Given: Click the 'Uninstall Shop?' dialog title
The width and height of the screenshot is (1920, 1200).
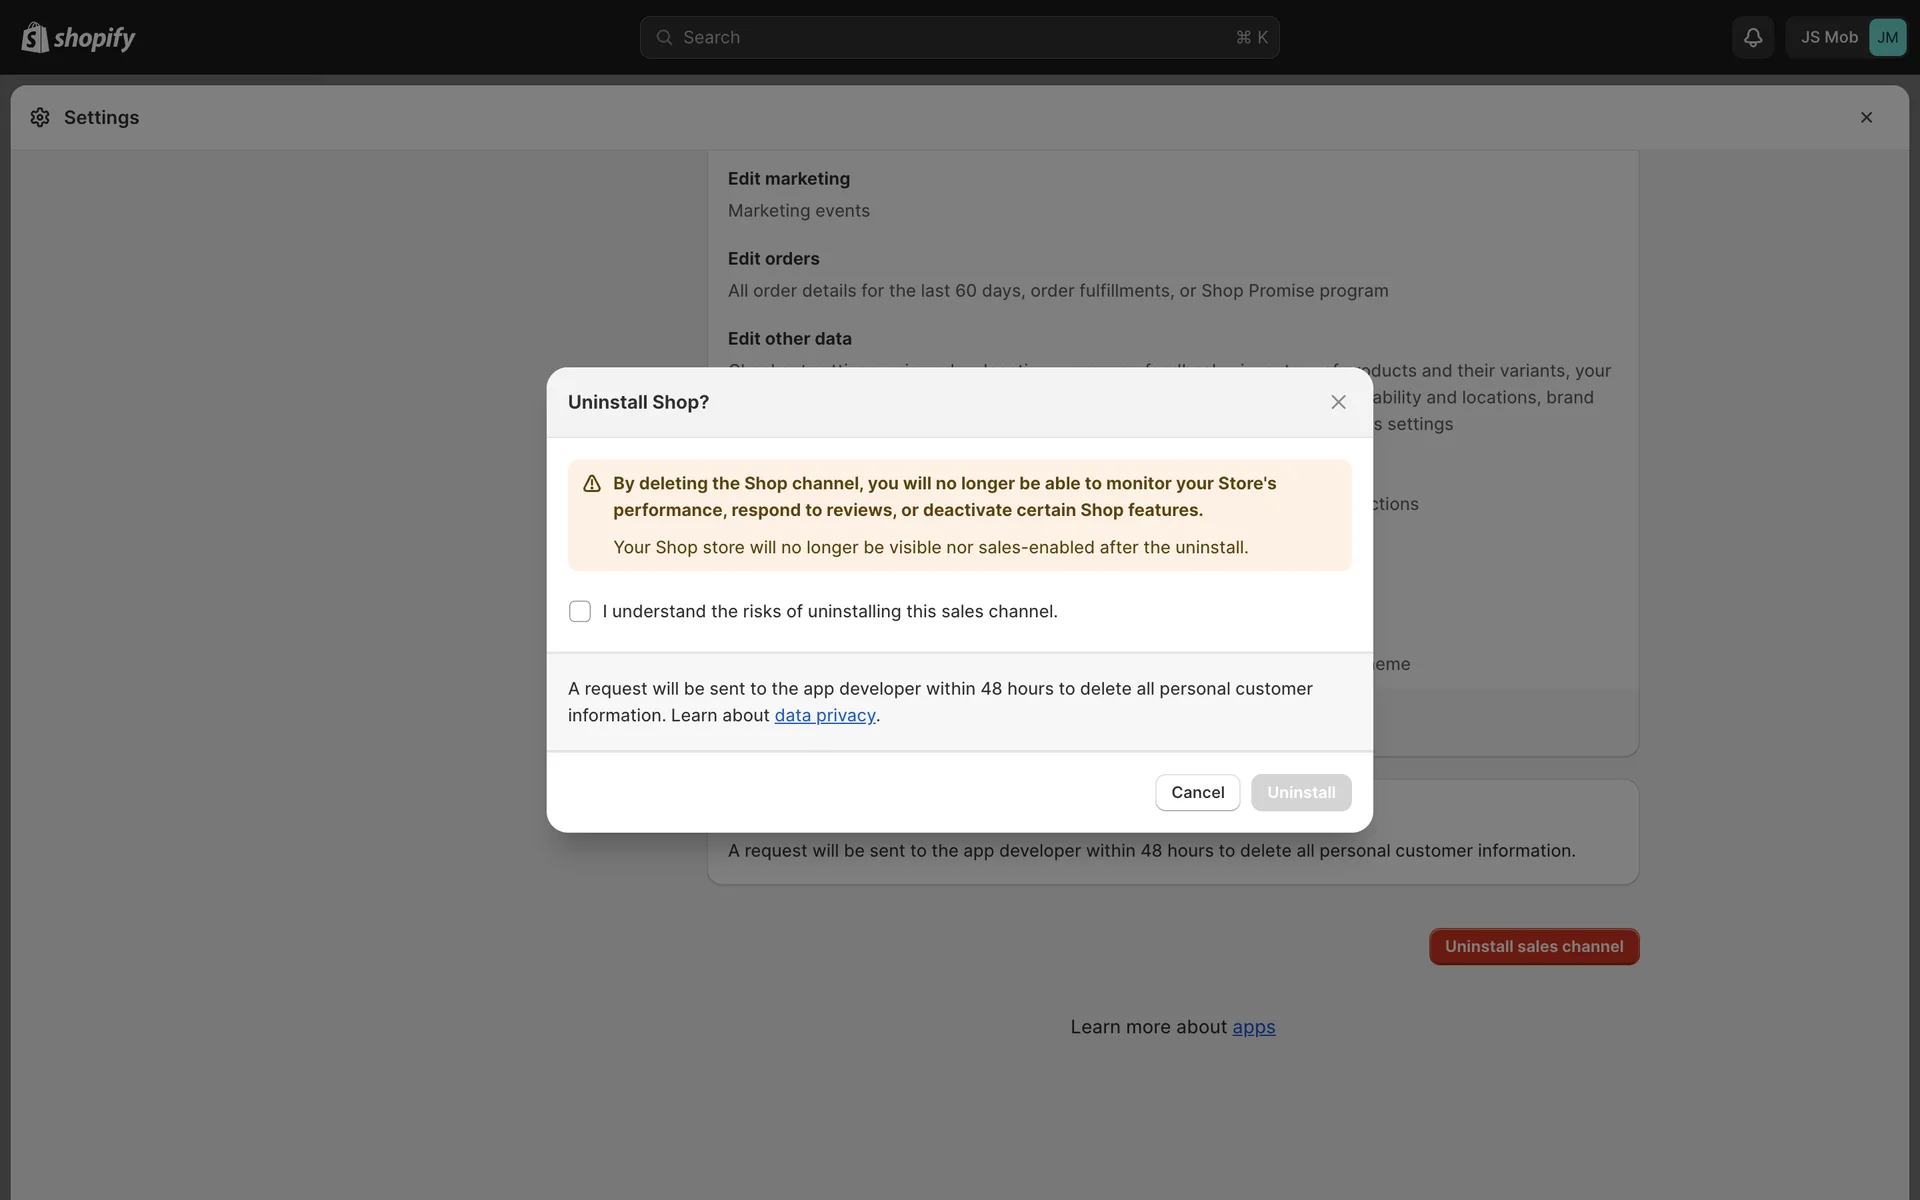Looking at the screenshot, I should click(x=638, y=402).
